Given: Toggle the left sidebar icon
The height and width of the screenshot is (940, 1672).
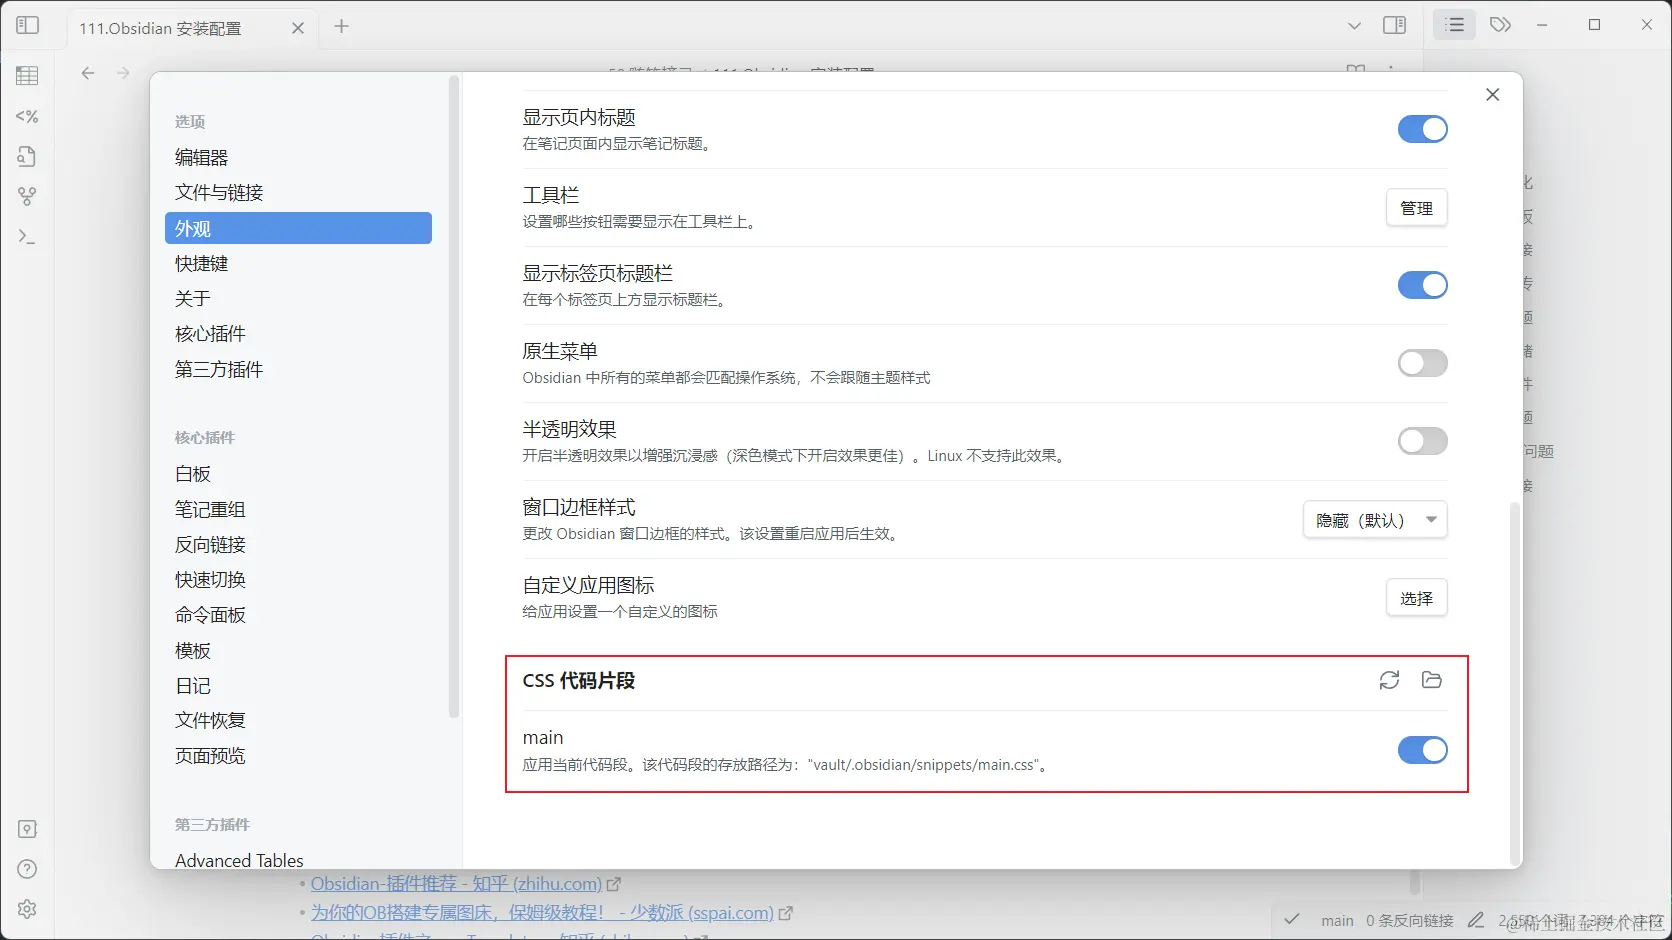Looking at the screenshot, I should 28,25.
